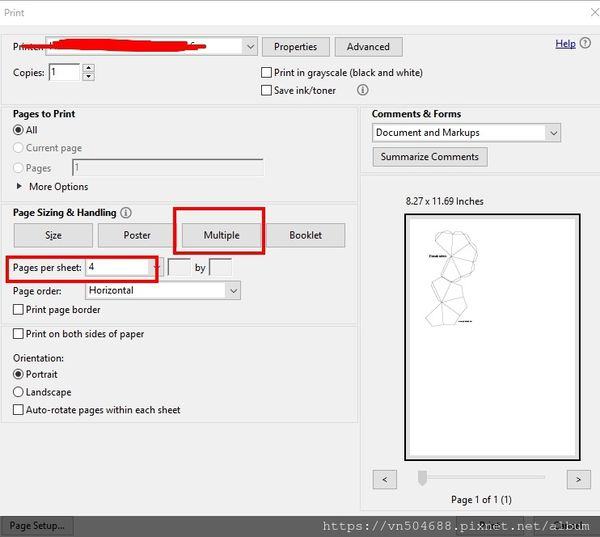The image size is (600, 537).
Task: Click the help question mark icon
Action: [585, 44]
